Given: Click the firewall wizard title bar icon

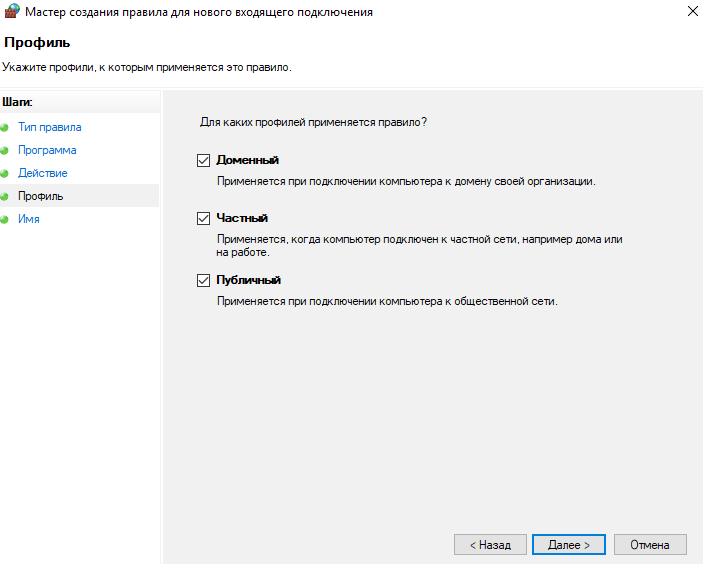Looking at the screenshot, I should coord(12,11).
